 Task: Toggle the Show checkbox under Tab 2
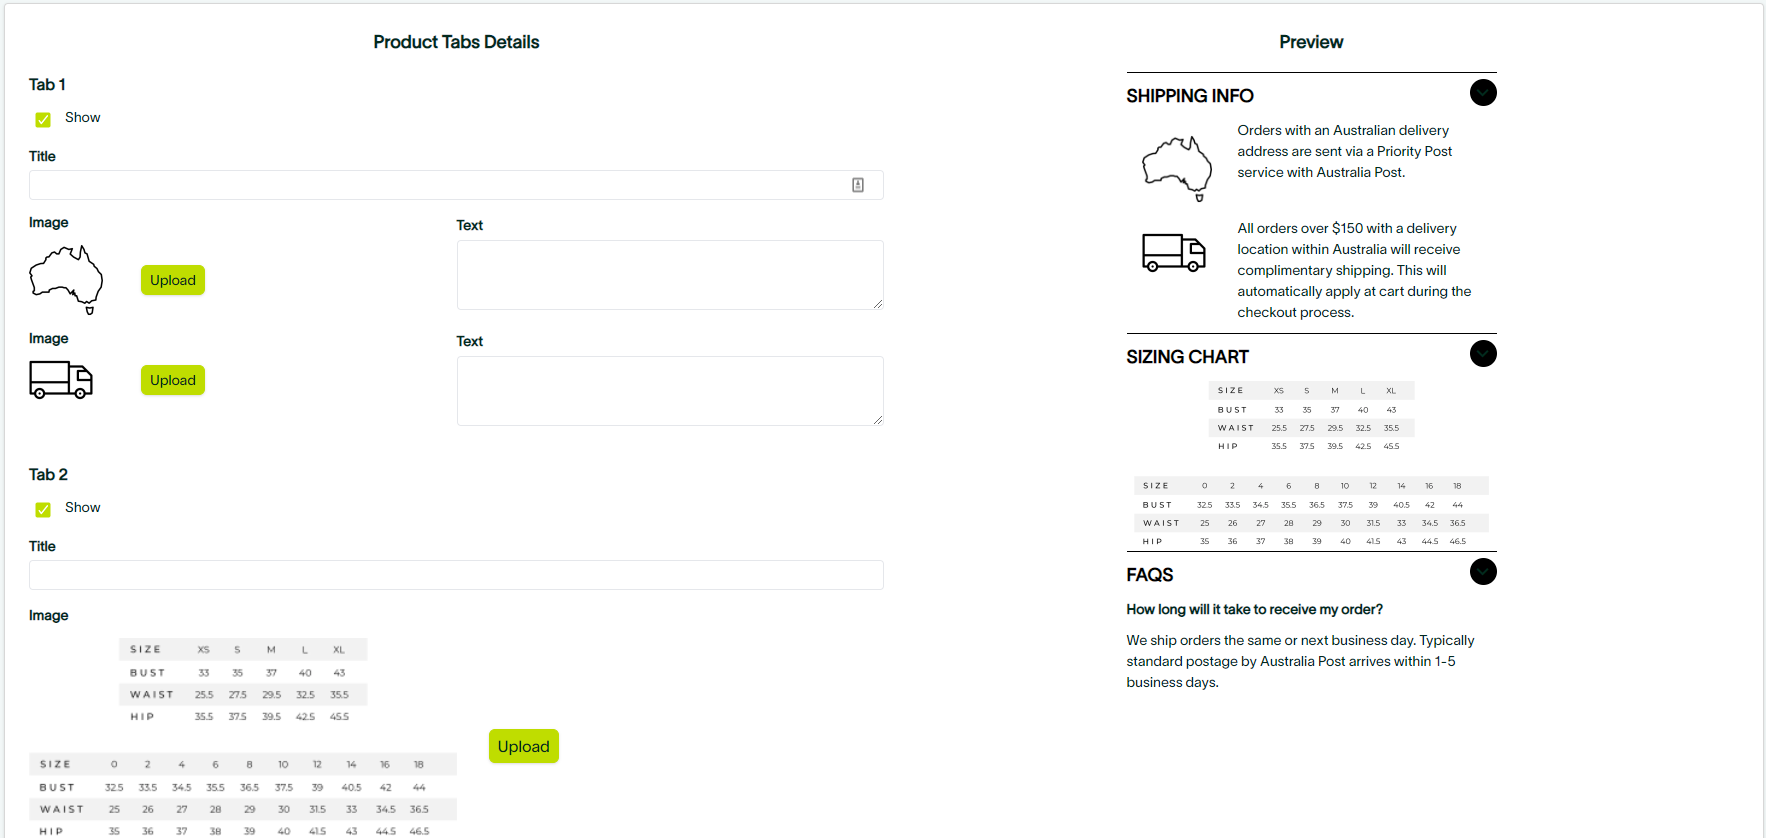[x=43, y=509]
